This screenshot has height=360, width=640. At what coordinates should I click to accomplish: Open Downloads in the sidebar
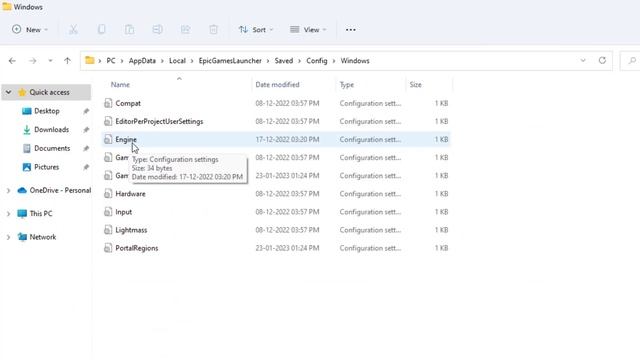51,130
